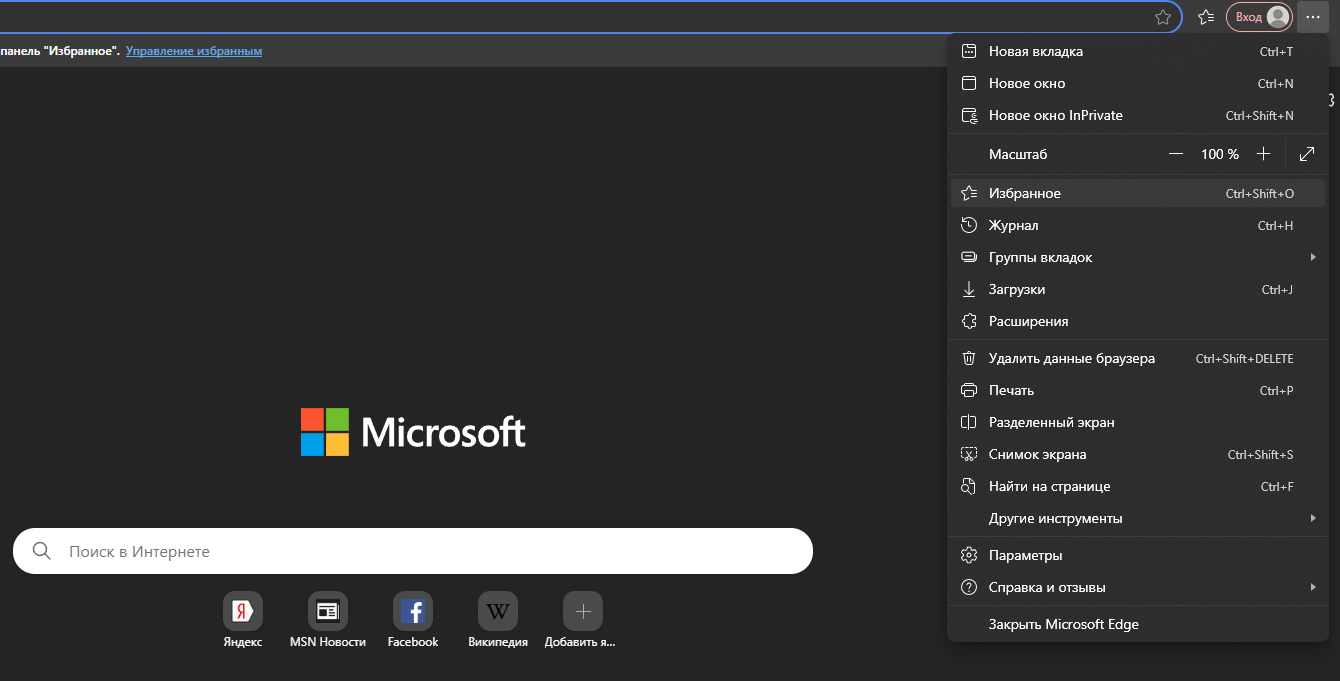Click the Вход sign-in button
This screenshot has width=1340, height=681.
pyautogui.click(x=1259, y=17)
